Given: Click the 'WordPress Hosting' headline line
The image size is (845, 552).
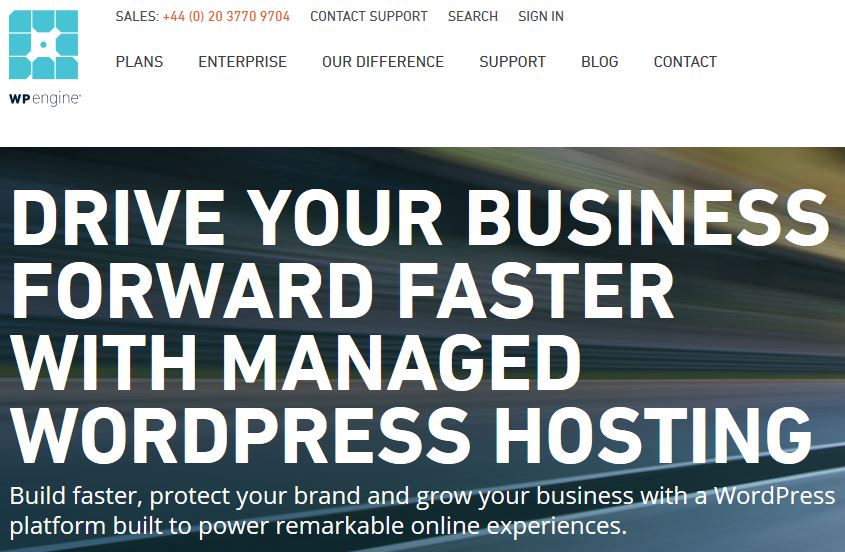Looking at the screenshot, I should tap(412, 435).
